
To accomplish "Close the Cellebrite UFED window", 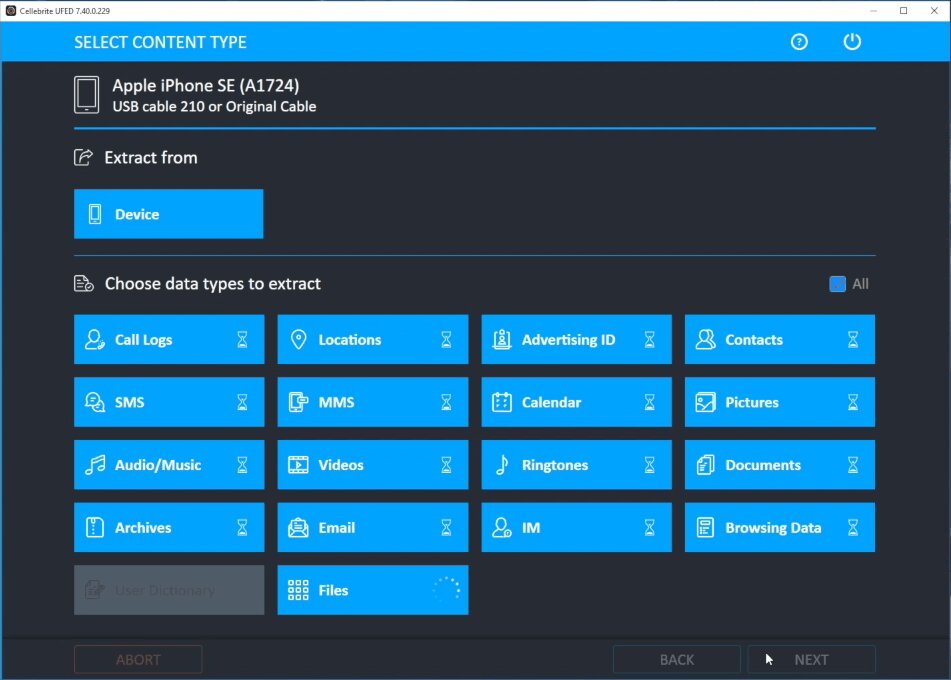I will (934, 10).
